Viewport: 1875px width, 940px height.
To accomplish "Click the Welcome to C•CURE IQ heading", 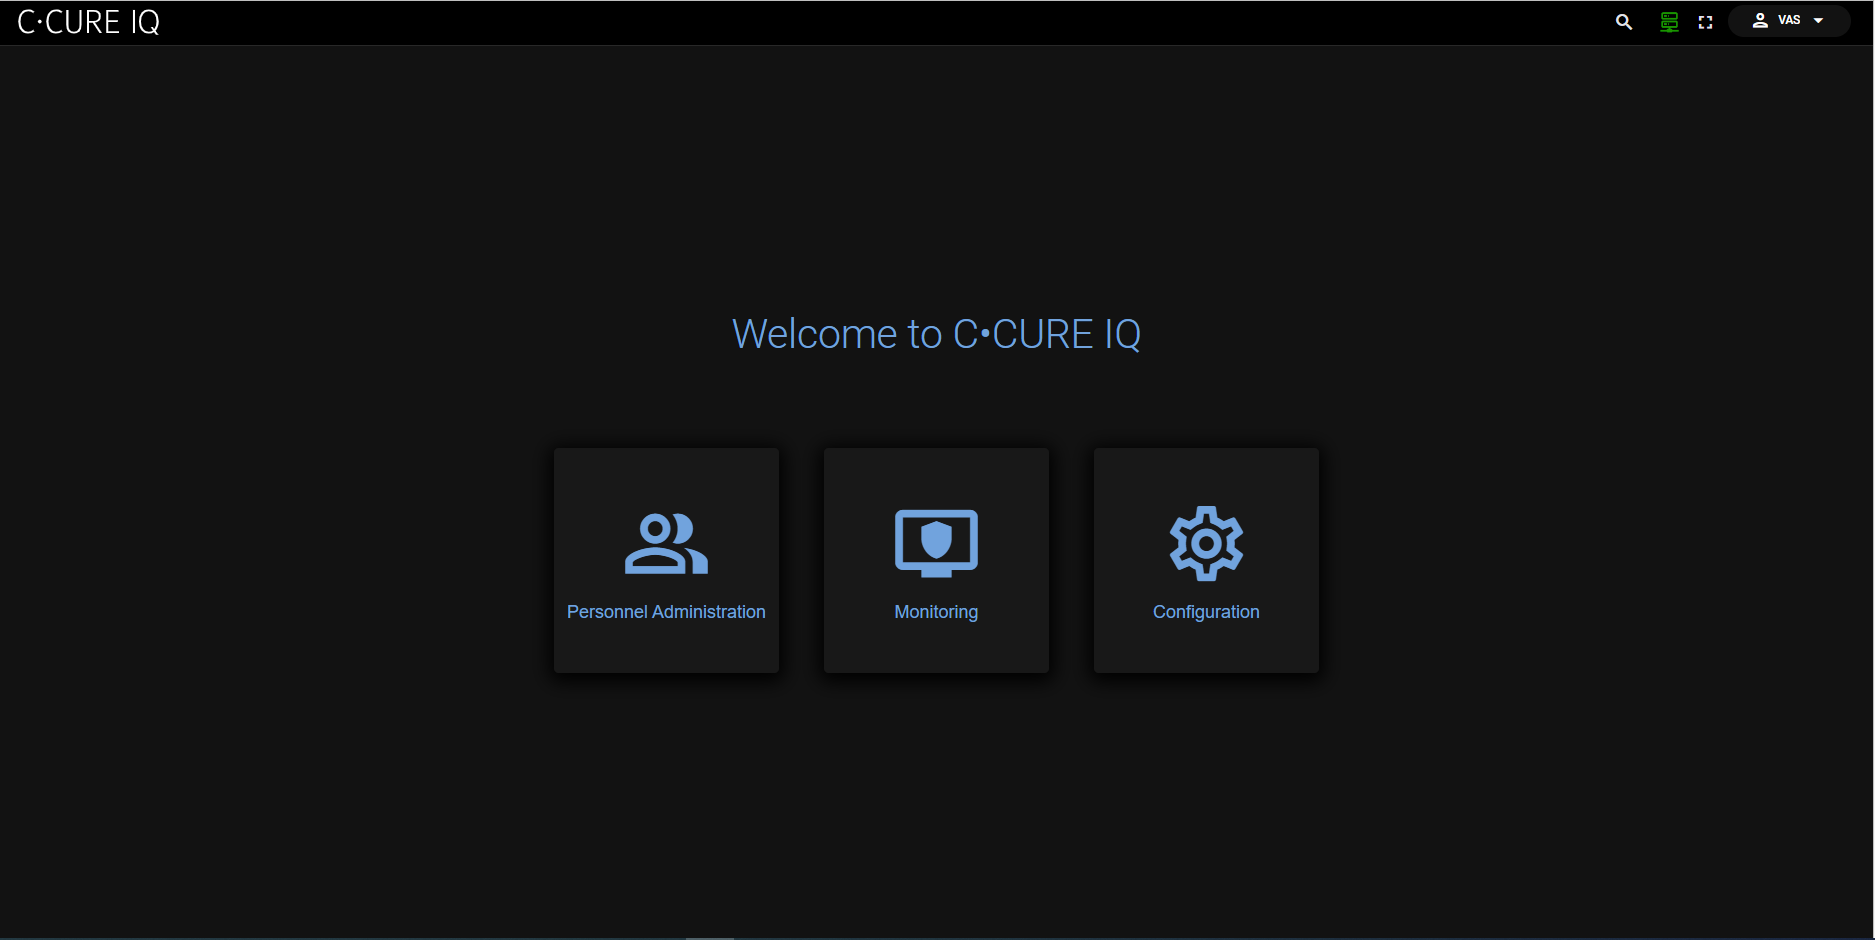I will pyautogui.click(x=936, y=334).
